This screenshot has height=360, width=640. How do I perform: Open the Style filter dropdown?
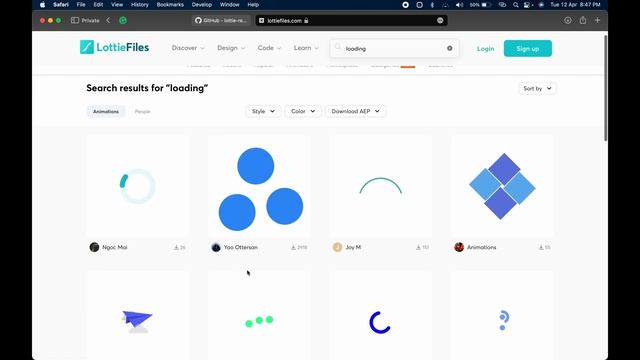263,111
